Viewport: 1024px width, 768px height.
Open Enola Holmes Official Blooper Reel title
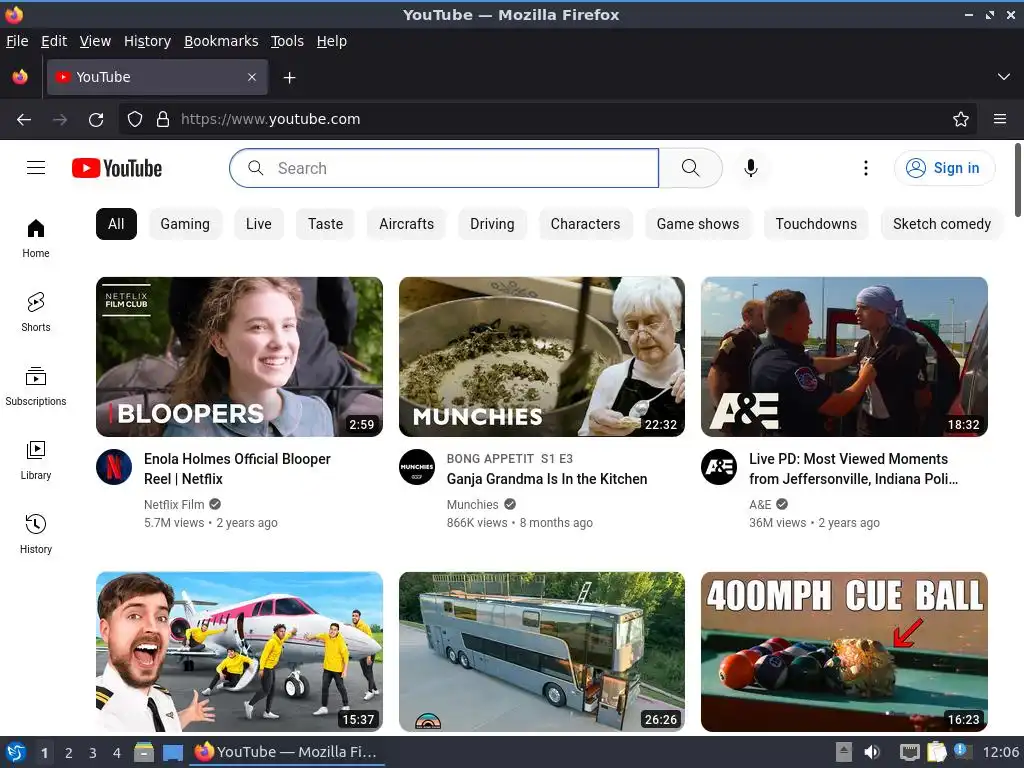point(238,469)
